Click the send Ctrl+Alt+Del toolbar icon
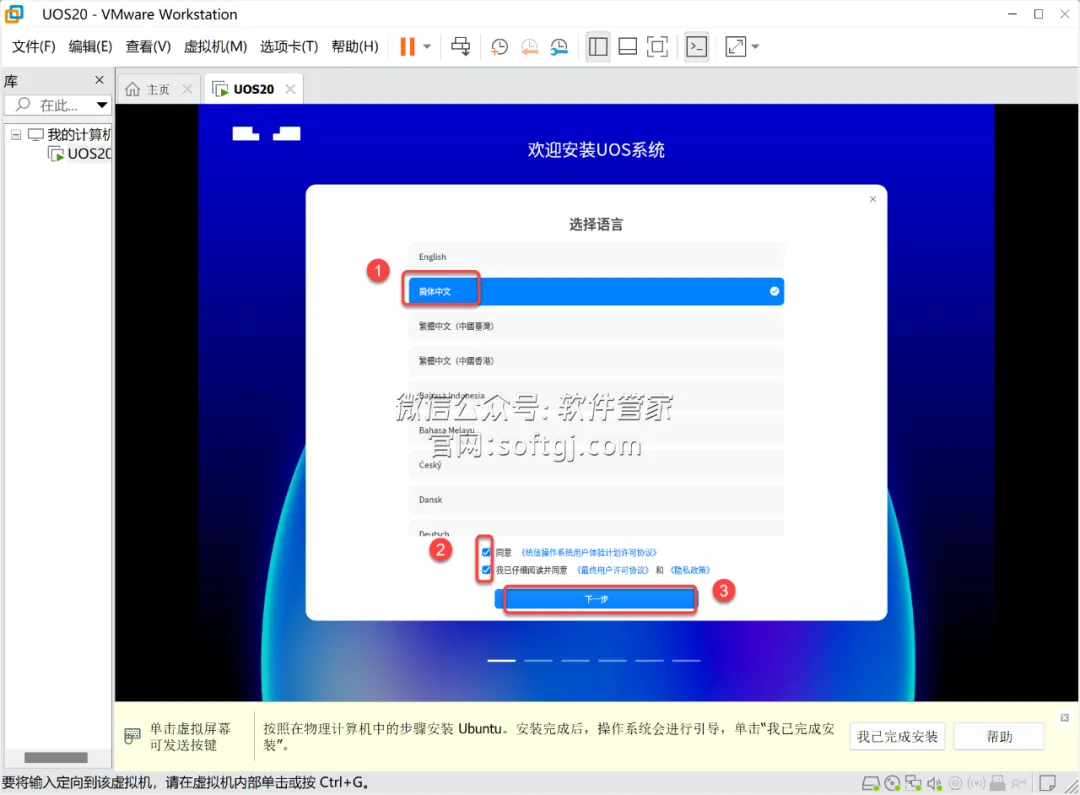Image resolution: width=1080 pixels, height=795 pixels. [x=461, y=47]
